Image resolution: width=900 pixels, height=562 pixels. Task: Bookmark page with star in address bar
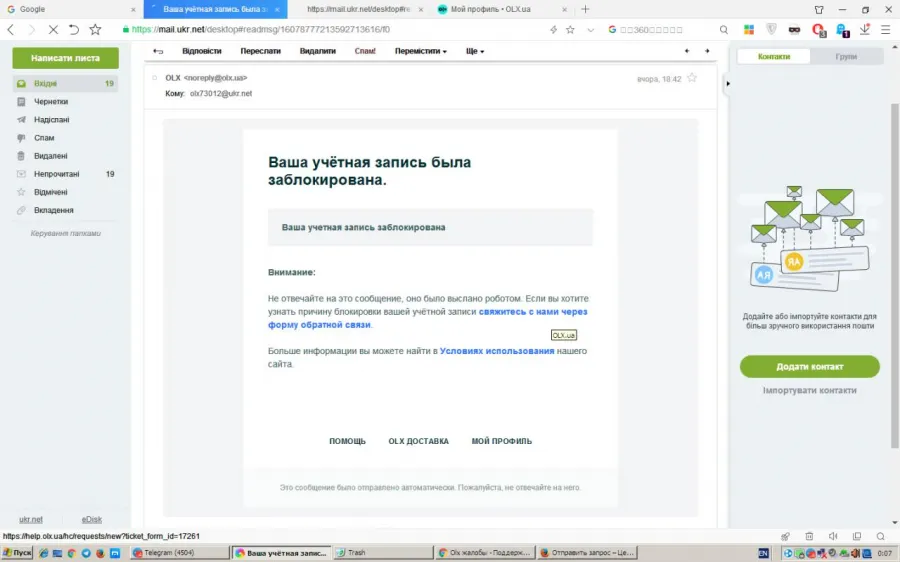(570, 29)
